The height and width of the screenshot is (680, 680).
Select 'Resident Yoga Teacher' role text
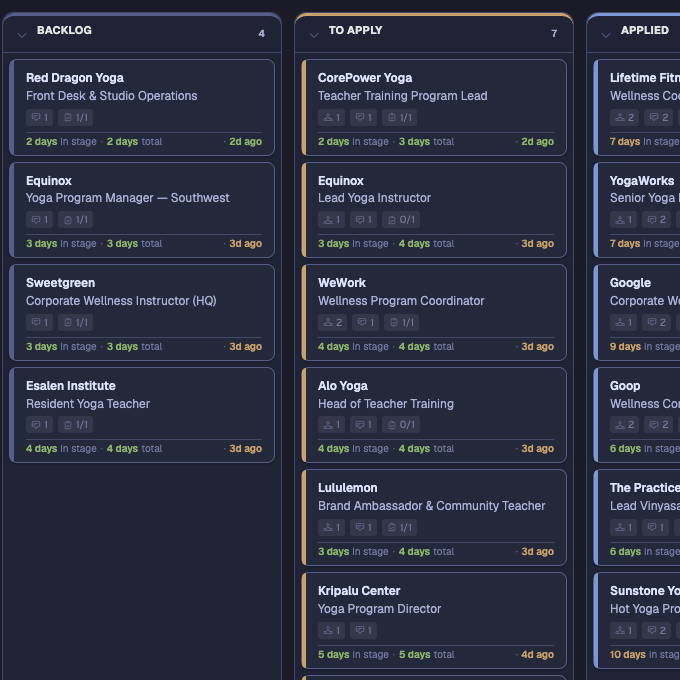point(88,404)
